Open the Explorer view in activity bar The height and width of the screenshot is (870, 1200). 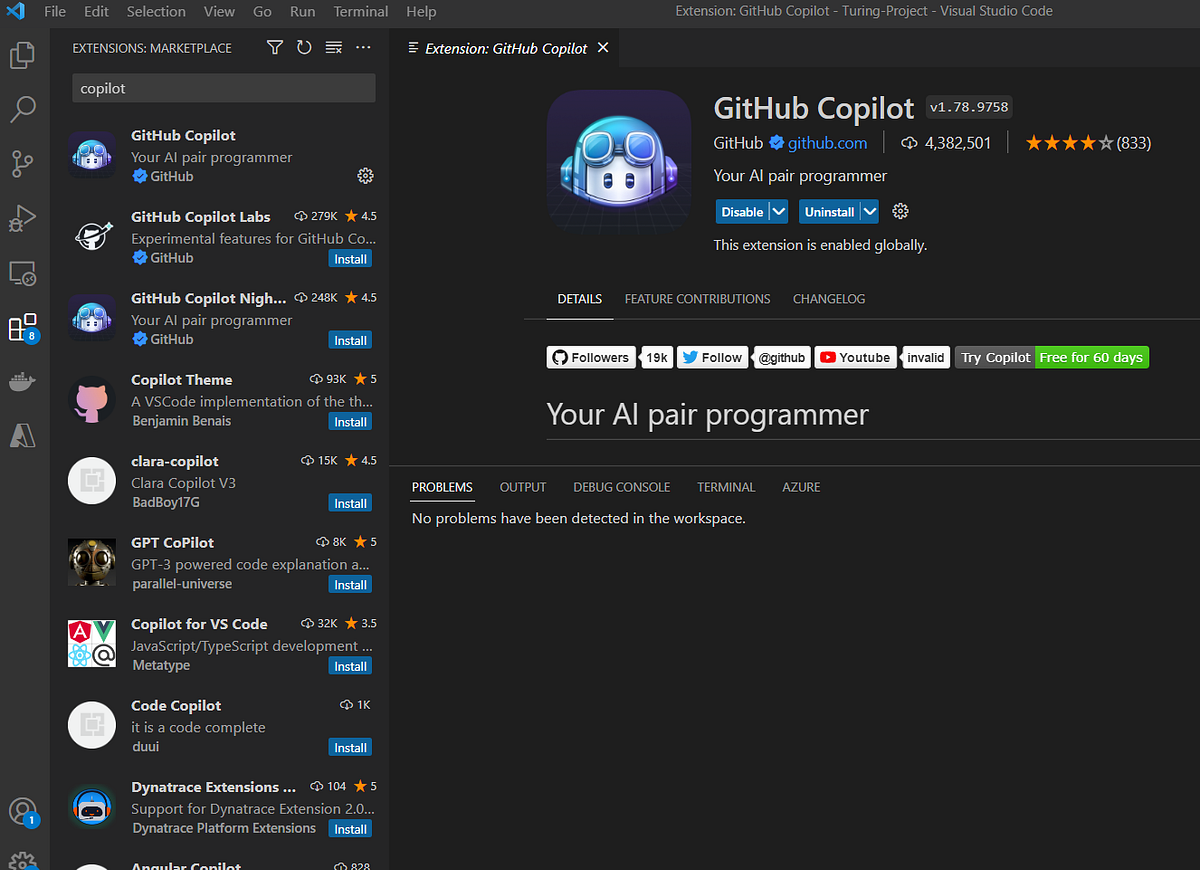click(x=22, y=55)
